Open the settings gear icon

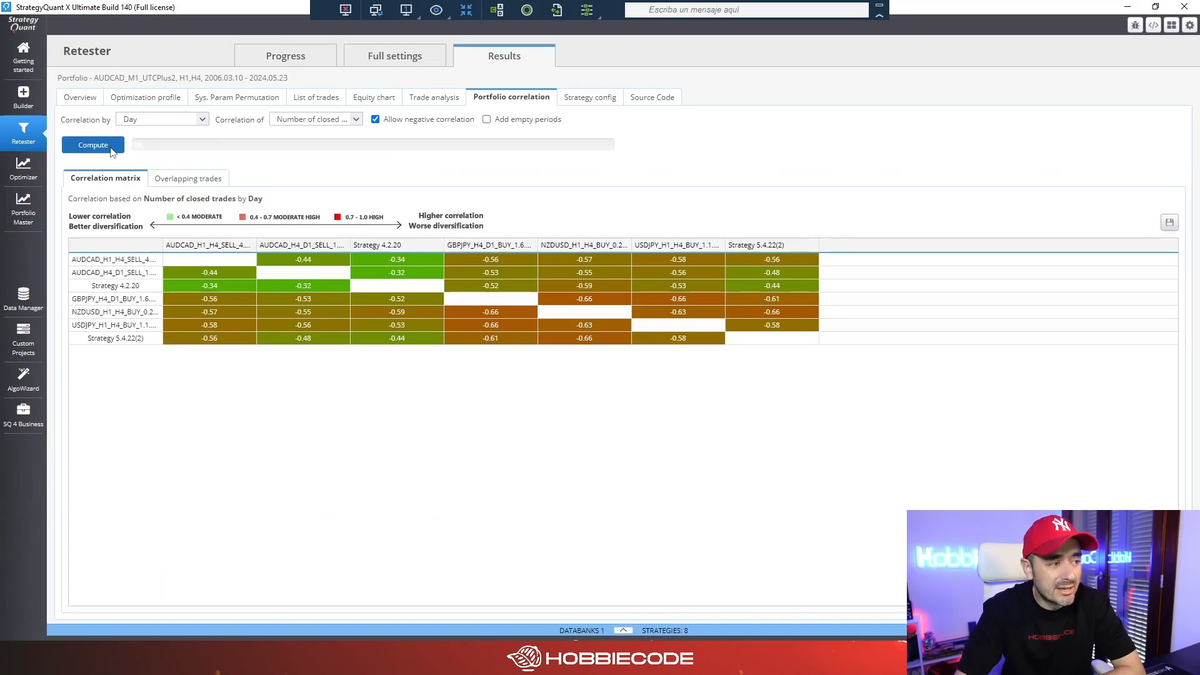tap(1189, 25)
